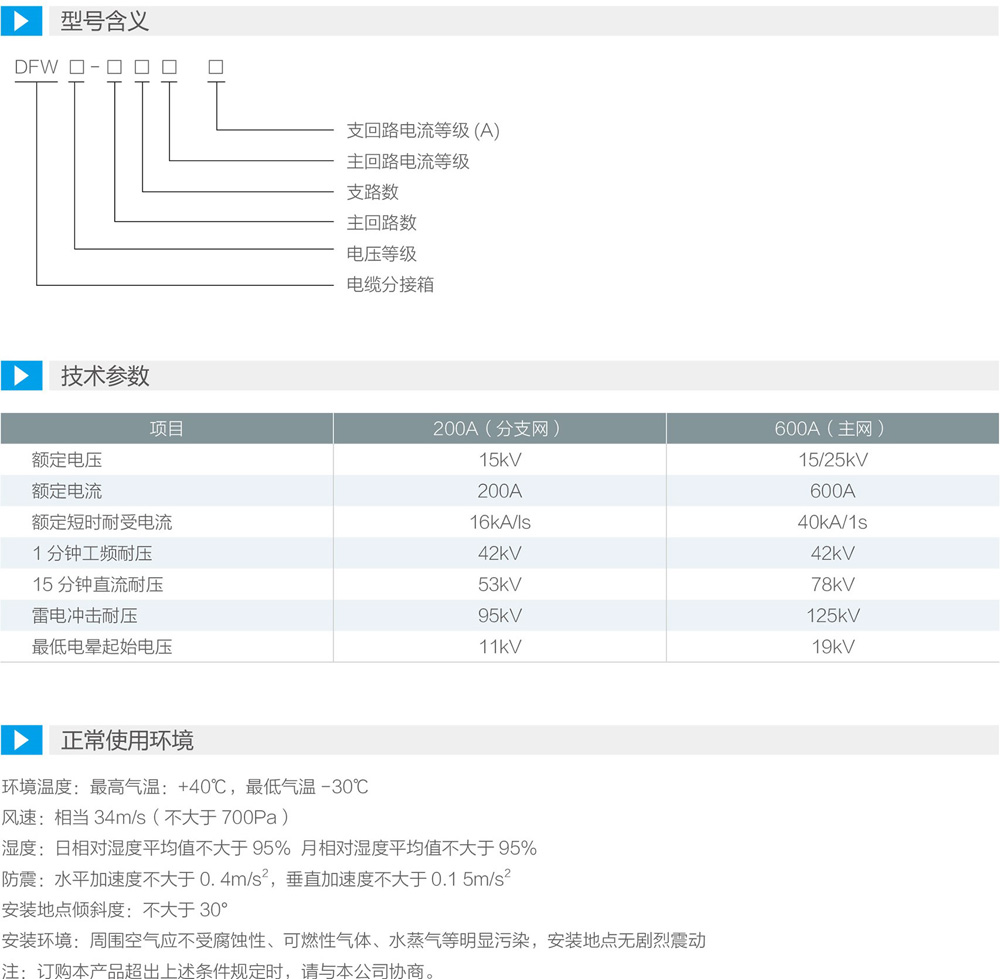Screen dimensions: 1000x979
Task: Click the blue arrow icon beside 技术参数
Action: pos(21,376)
